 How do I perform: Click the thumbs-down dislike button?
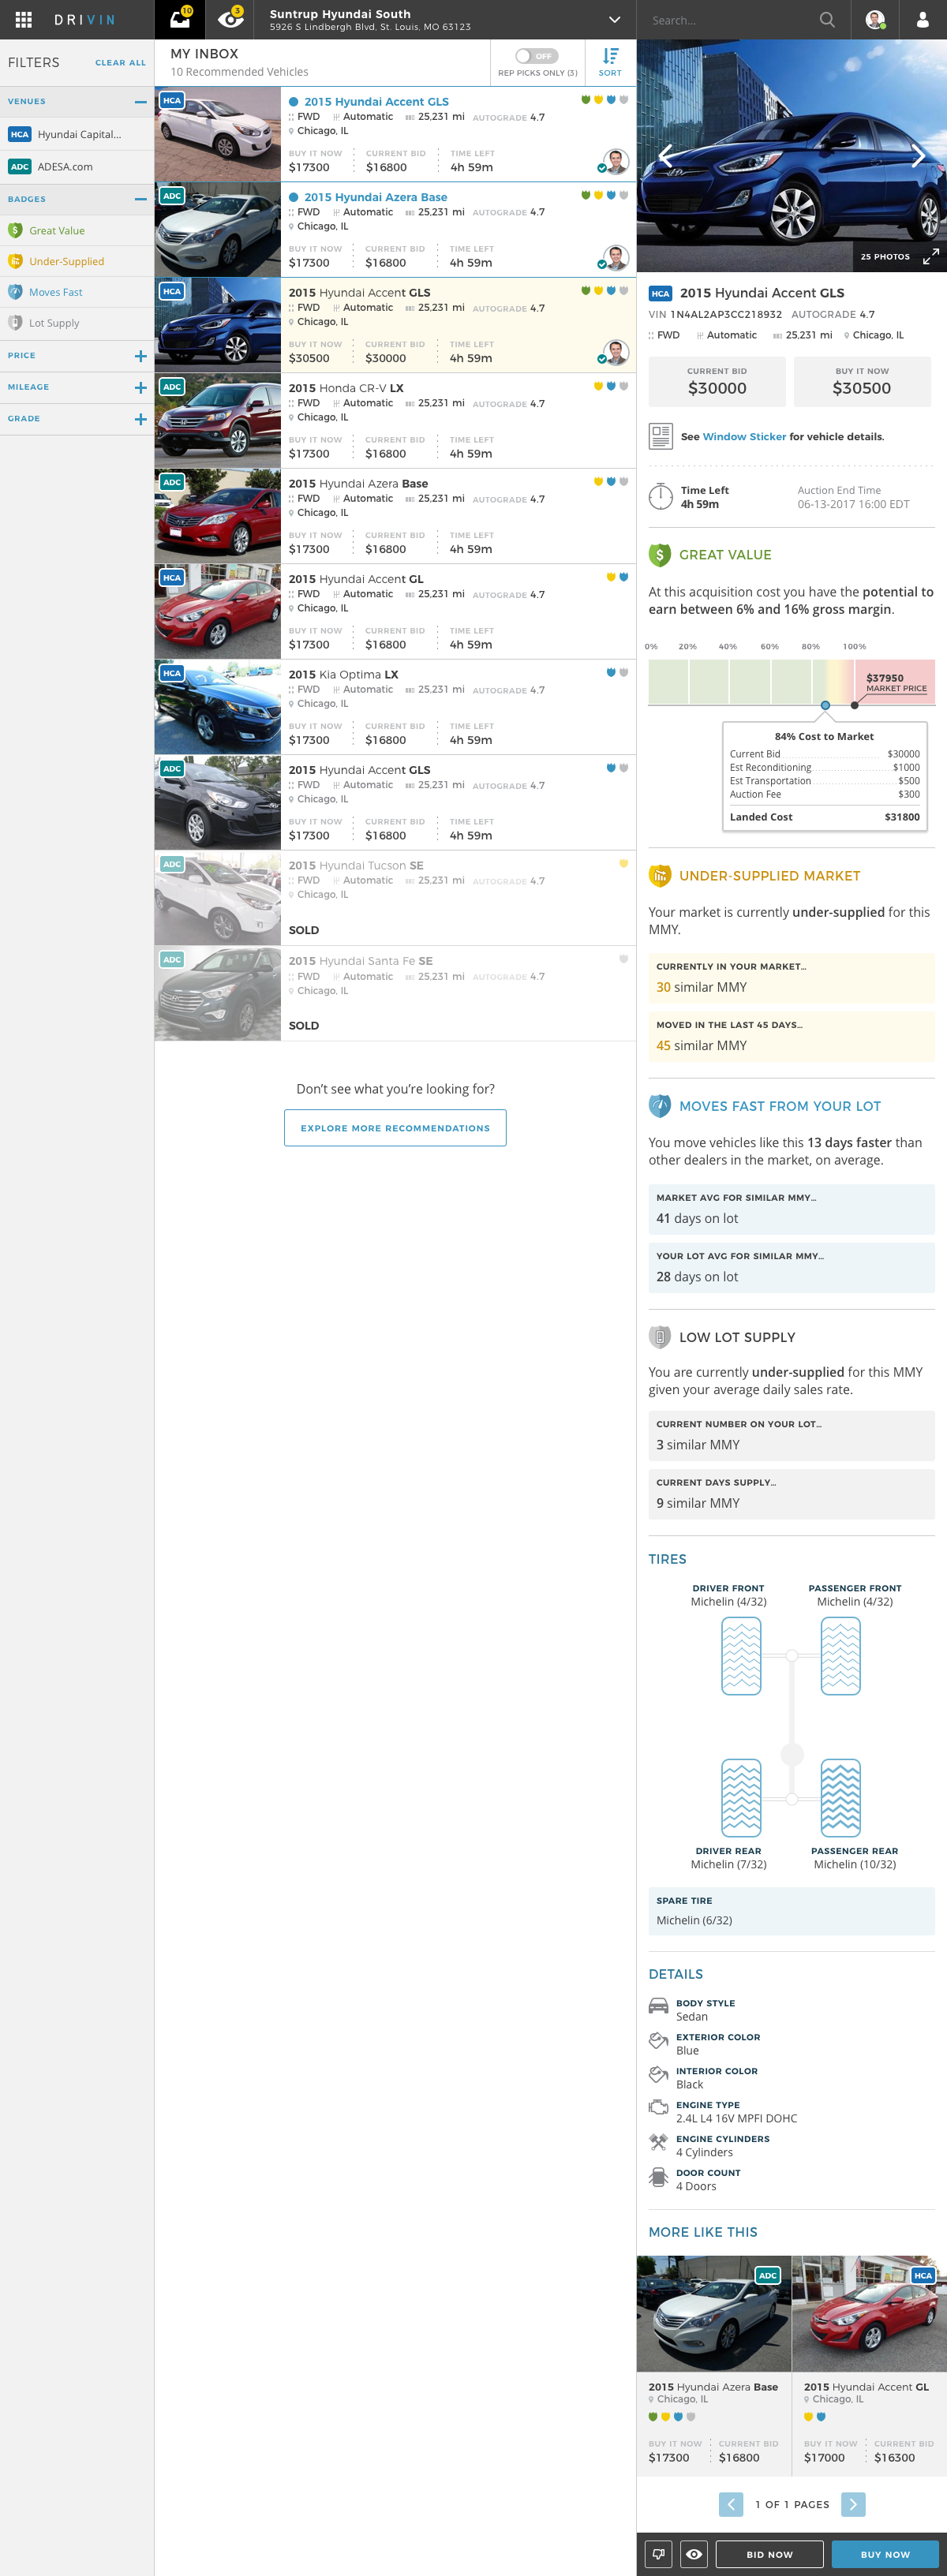tap(658, 2554)
